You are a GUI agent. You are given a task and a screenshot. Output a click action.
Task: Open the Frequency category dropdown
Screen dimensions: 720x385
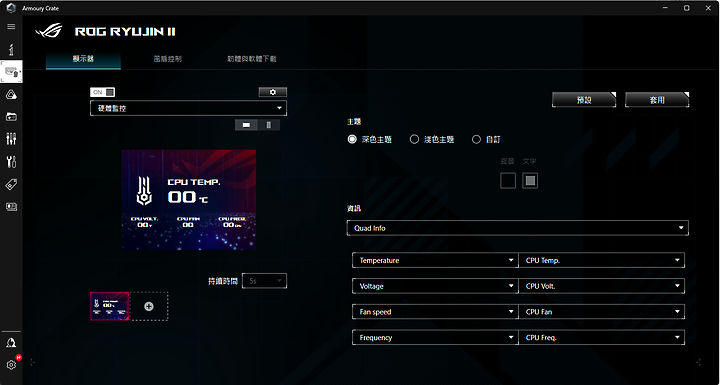pyautogui.click(x=435, y=337)
